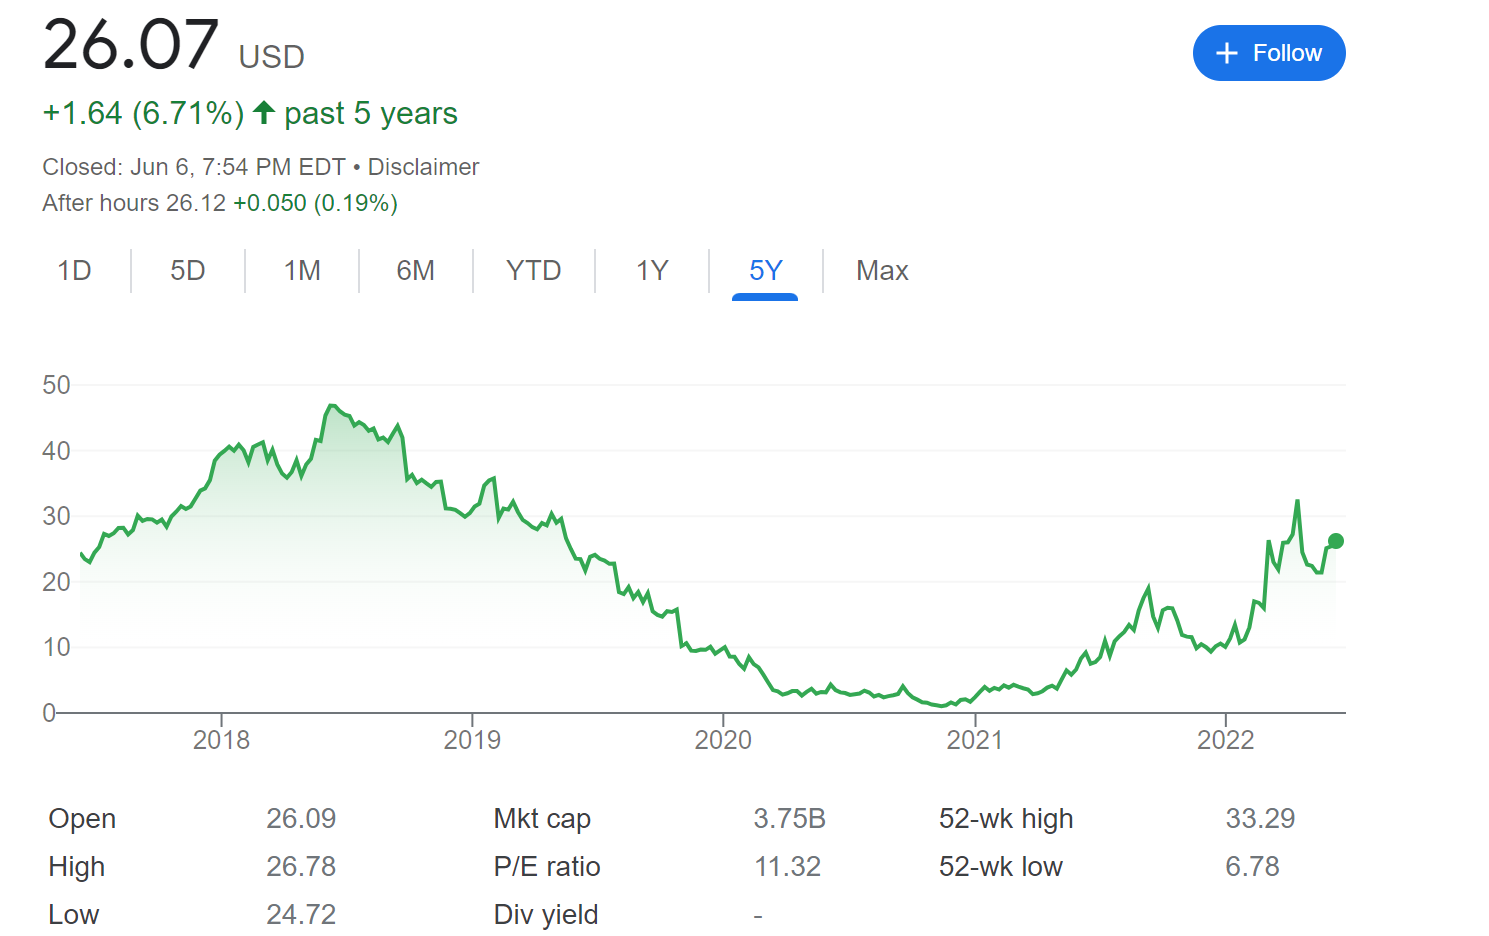Click the P/E ratio label

547,867
